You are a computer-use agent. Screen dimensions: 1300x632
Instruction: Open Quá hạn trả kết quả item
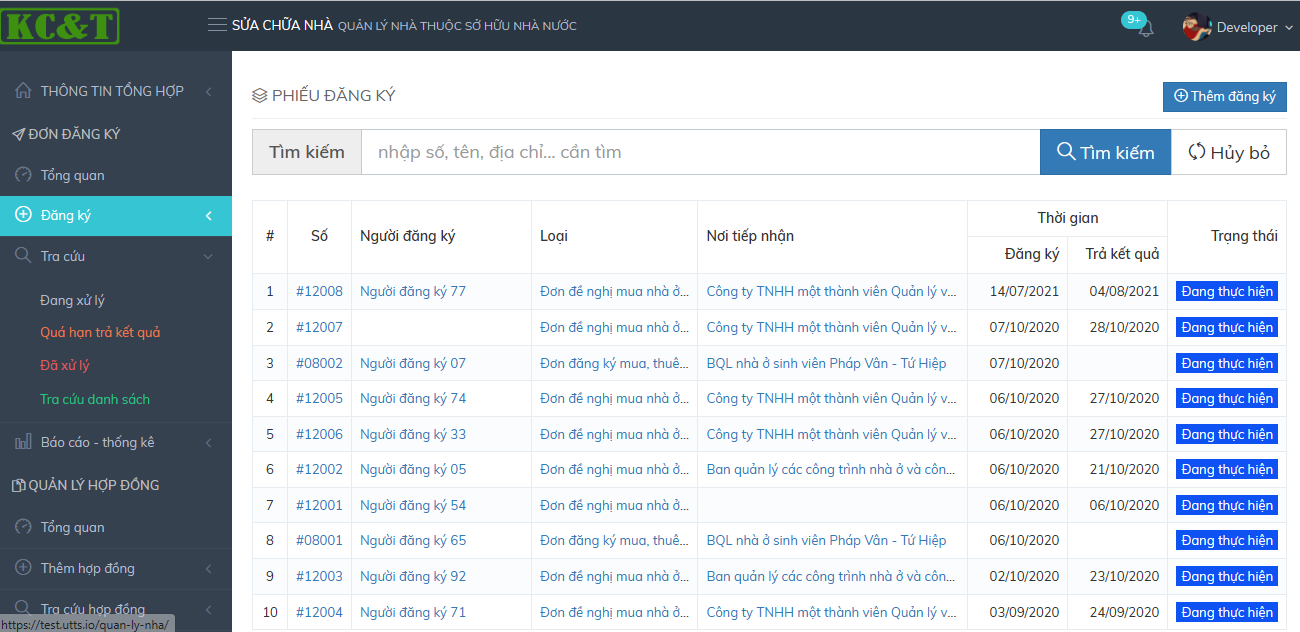pos(100,332)
